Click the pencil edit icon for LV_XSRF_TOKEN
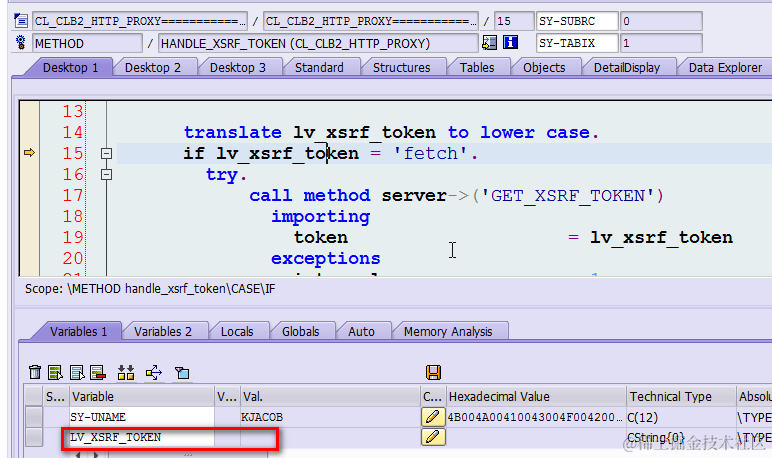772x458 pixels. pyautogui.click(x=433, y=437)
